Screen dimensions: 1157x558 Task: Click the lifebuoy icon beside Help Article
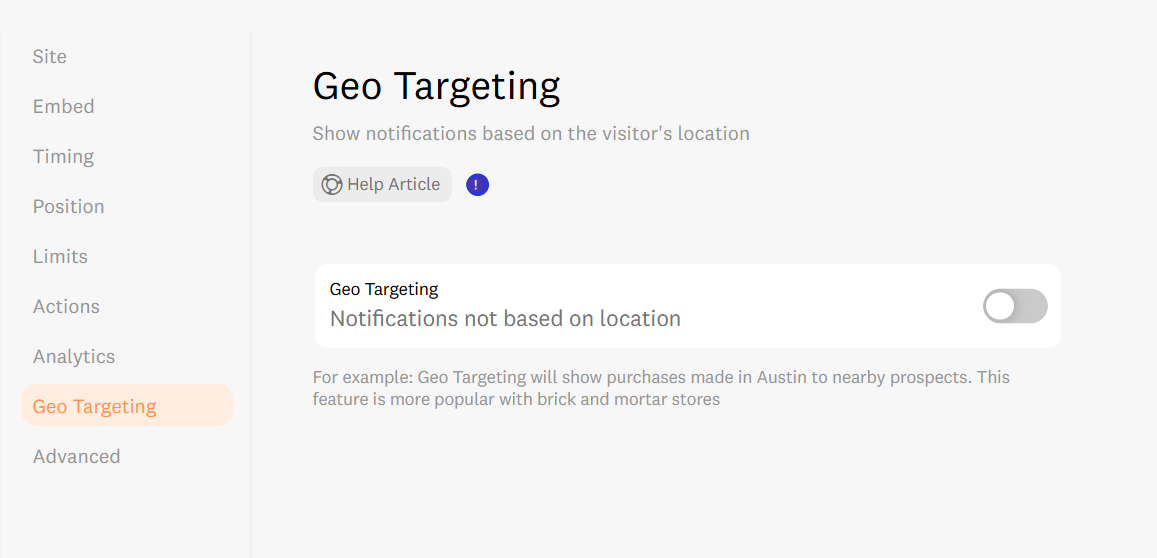pos(332,185)
